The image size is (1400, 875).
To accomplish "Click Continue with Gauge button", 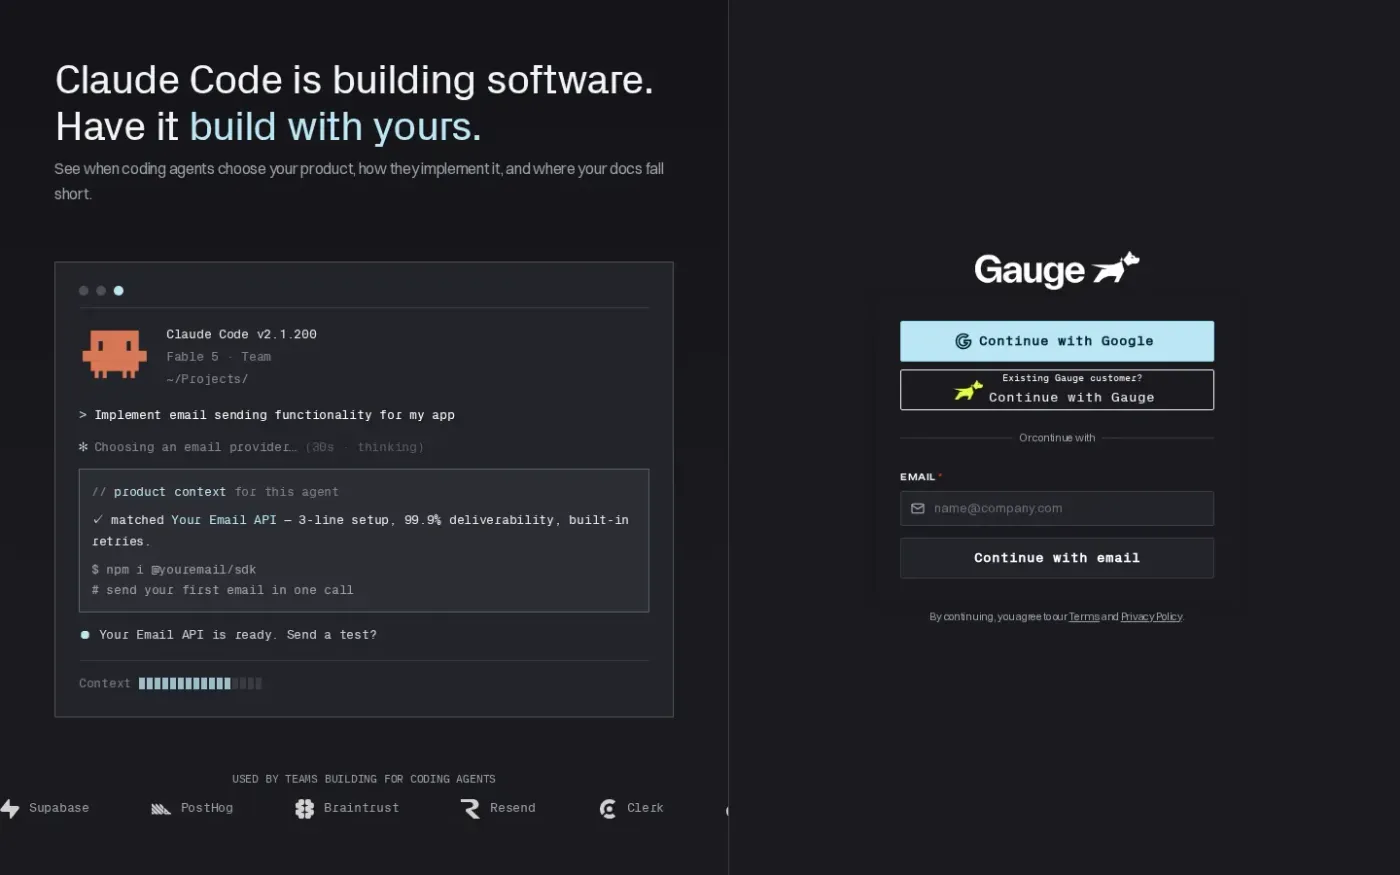I will click(1056, 390).
